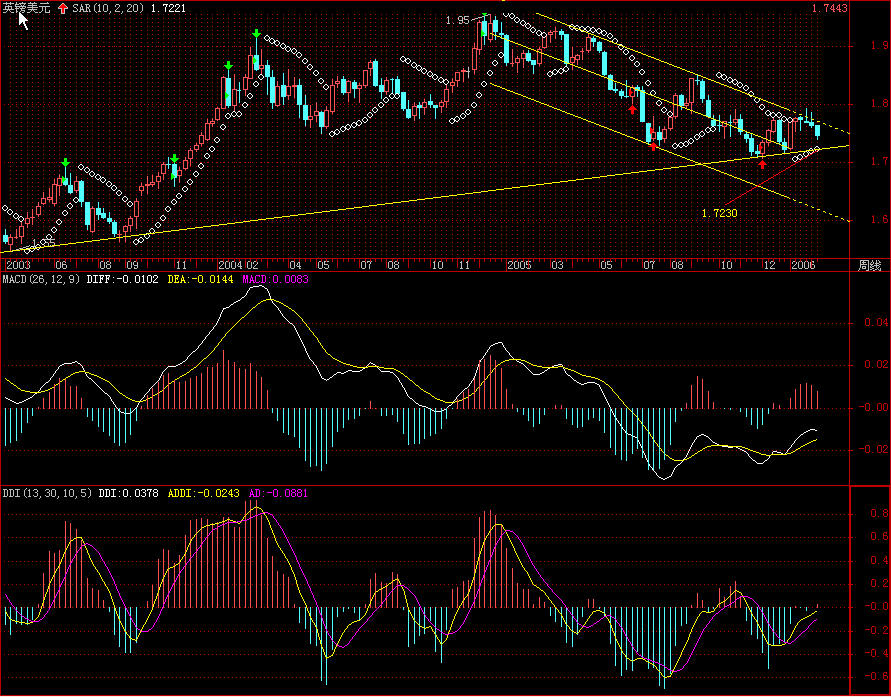Click the yellow DEA:-0.0144 readout
The image size is (891, 697).
pyautogui.click(x=201, y=279)
